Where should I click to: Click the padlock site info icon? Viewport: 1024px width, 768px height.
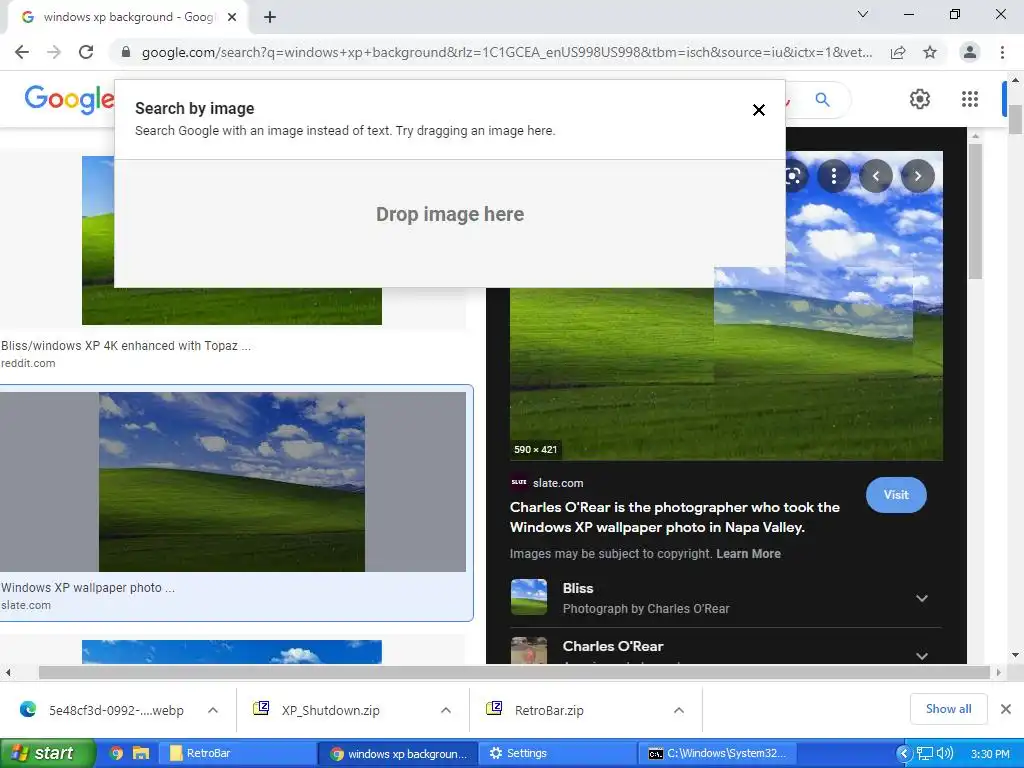coord(126,52)
